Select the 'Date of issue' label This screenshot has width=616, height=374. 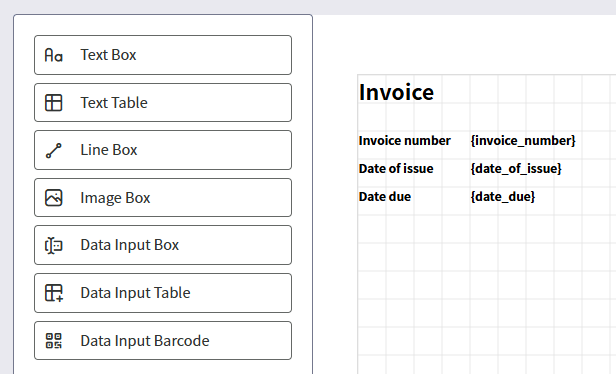[x=396, y=169]
